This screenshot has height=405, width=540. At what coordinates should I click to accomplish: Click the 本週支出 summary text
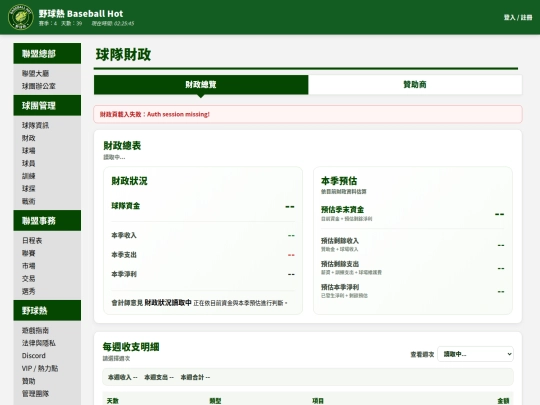(x=159, y=377)
